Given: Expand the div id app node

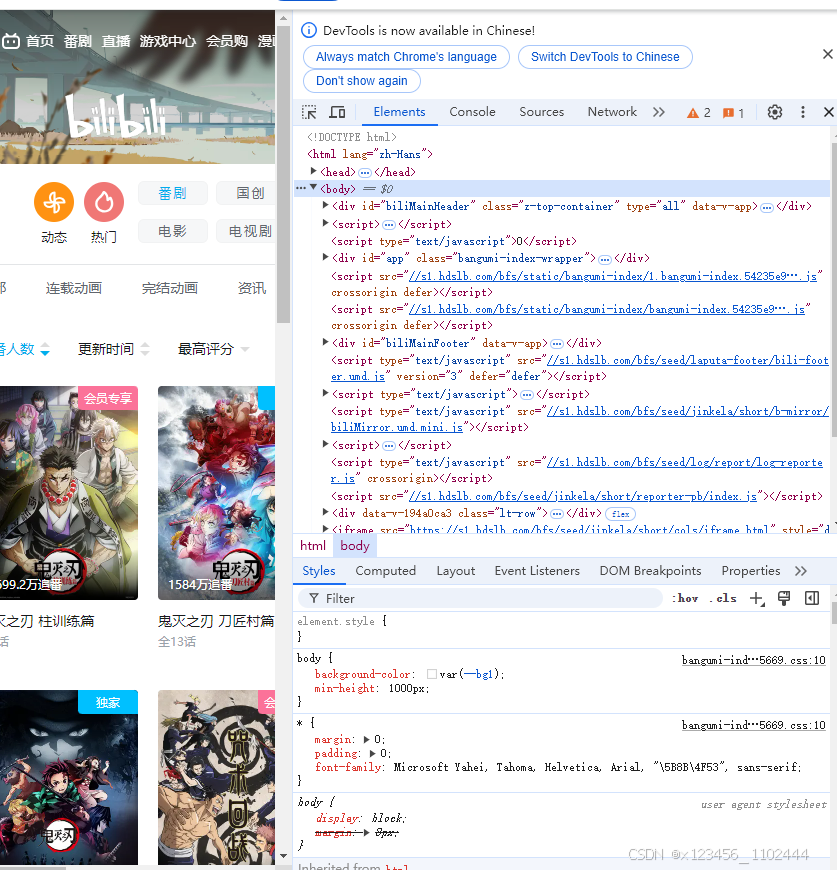Looking at the screenshot, I should [x=326, y=257].
